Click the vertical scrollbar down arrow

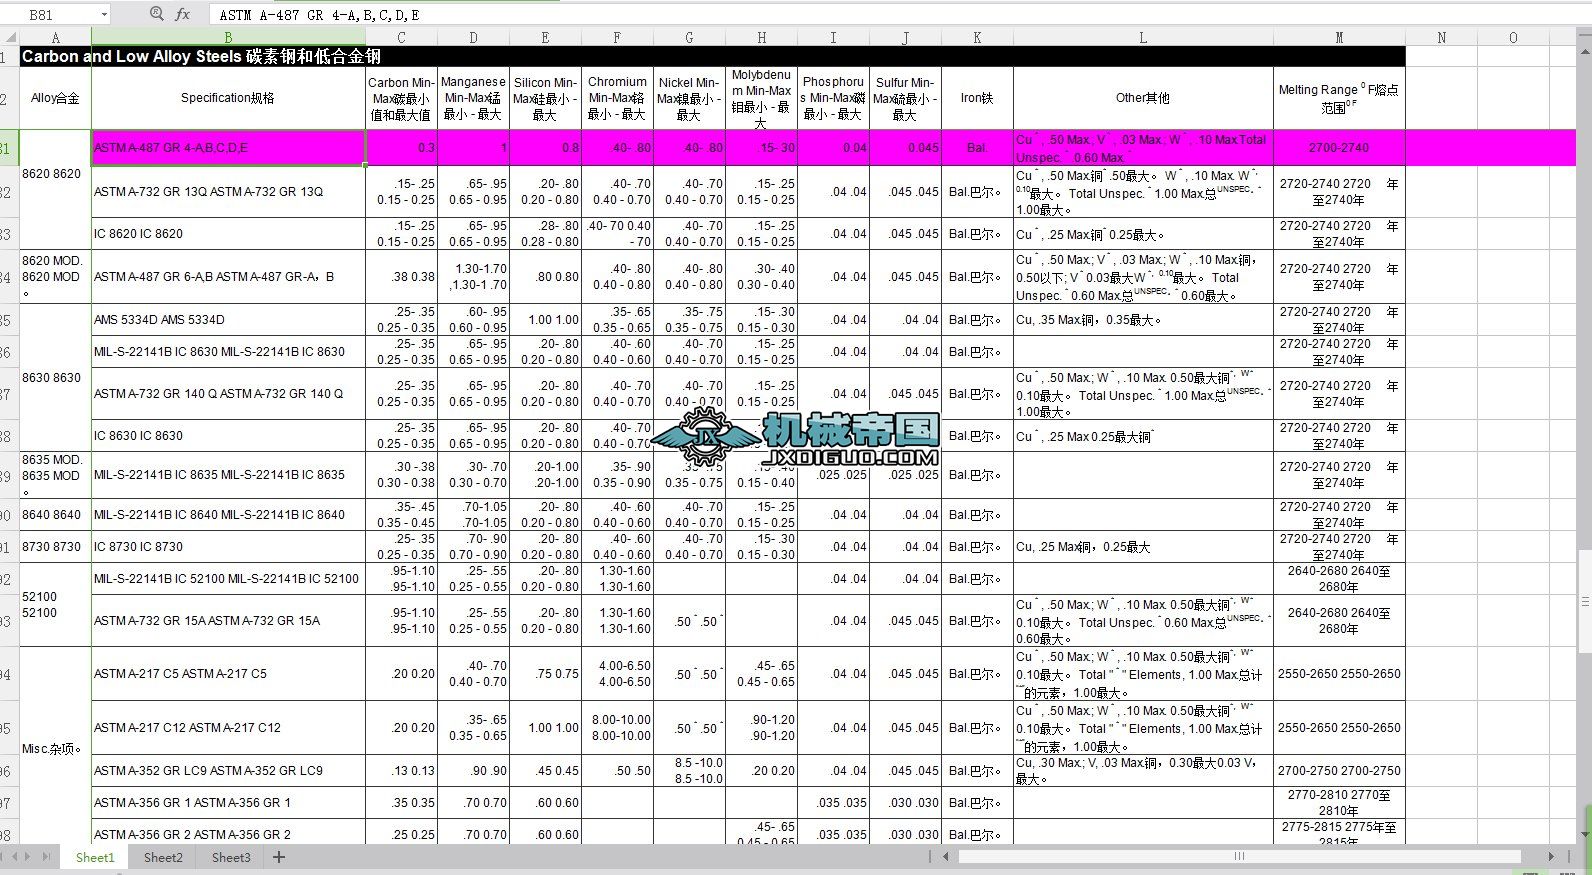pos(1584,835)
